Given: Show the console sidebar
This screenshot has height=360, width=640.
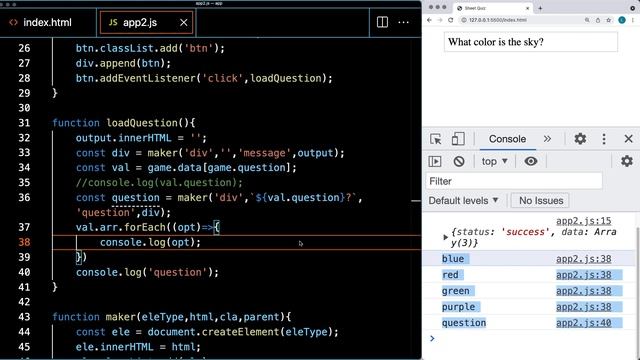Looking at the screenshot, I should 435,161.
